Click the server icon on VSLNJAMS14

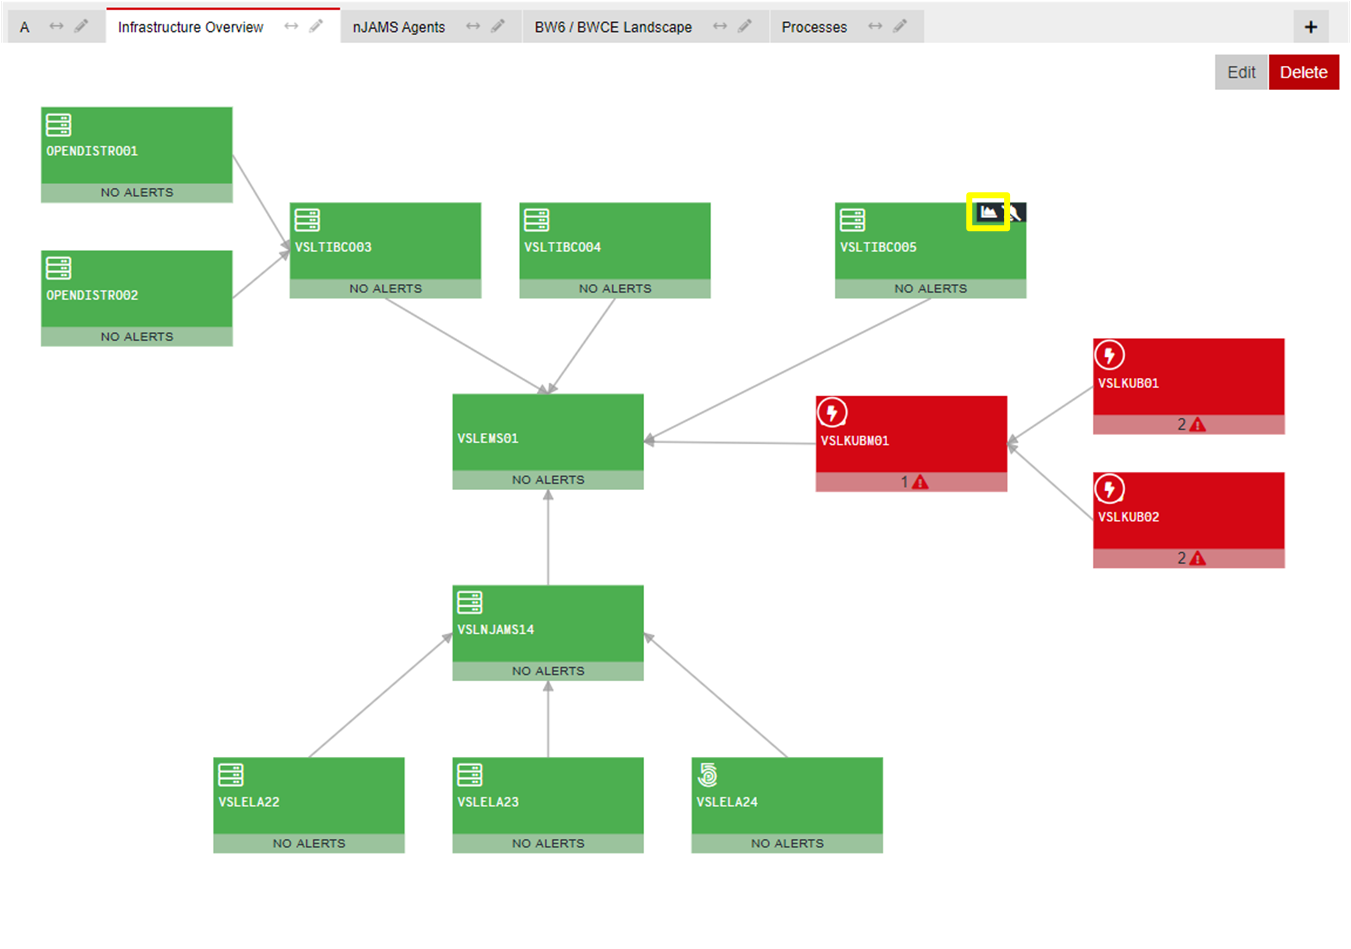tap(470, 602)
